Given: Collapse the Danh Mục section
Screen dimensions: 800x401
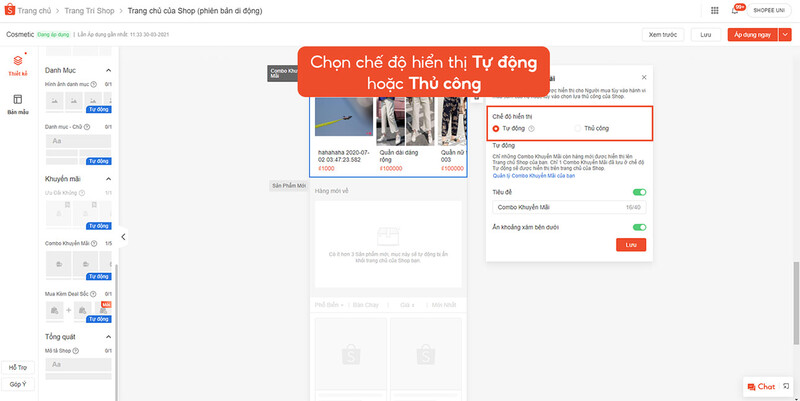Looking at the screenshot, I should click(x=108, y=70).
